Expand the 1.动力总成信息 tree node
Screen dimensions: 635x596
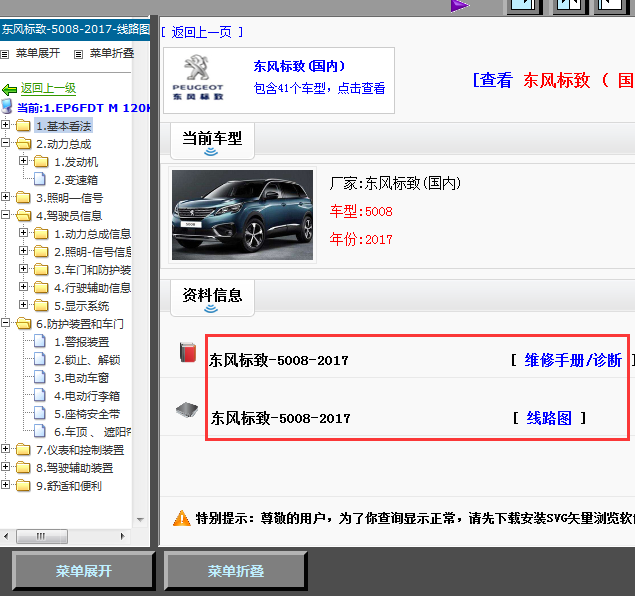pyautogui.click(x=23, y=232)
